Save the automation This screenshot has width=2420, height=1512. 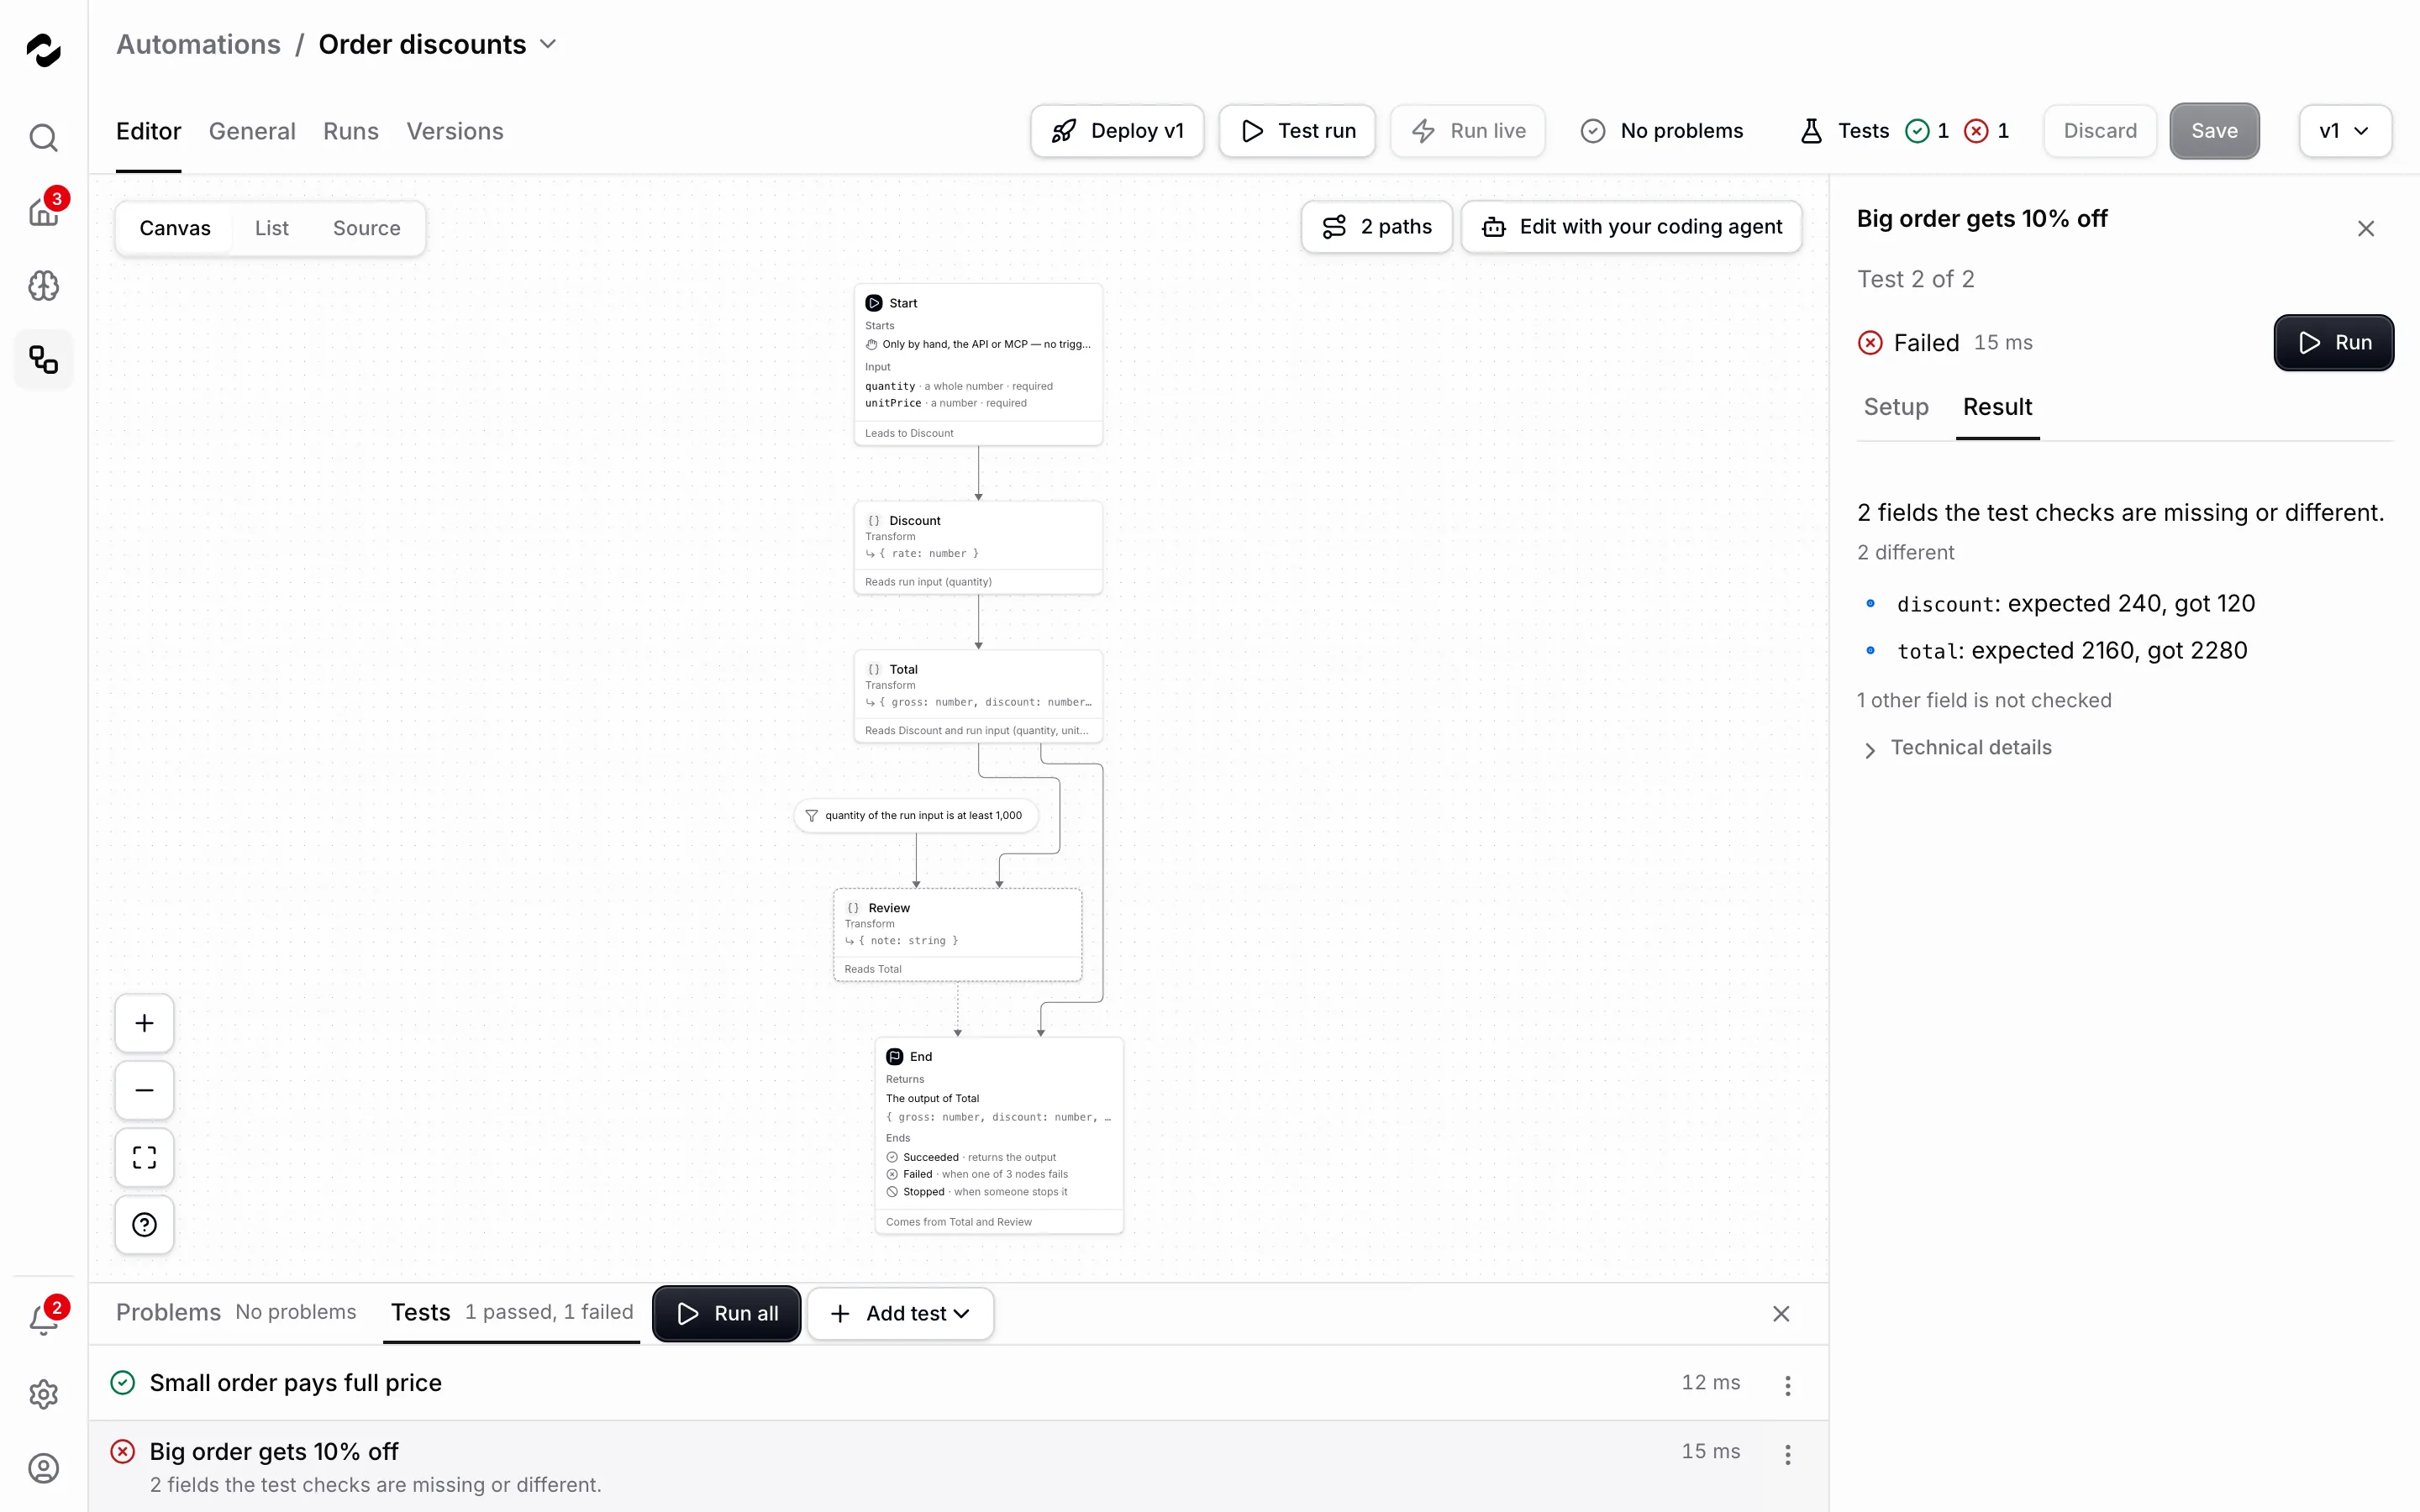click(x=2214, y=131)
